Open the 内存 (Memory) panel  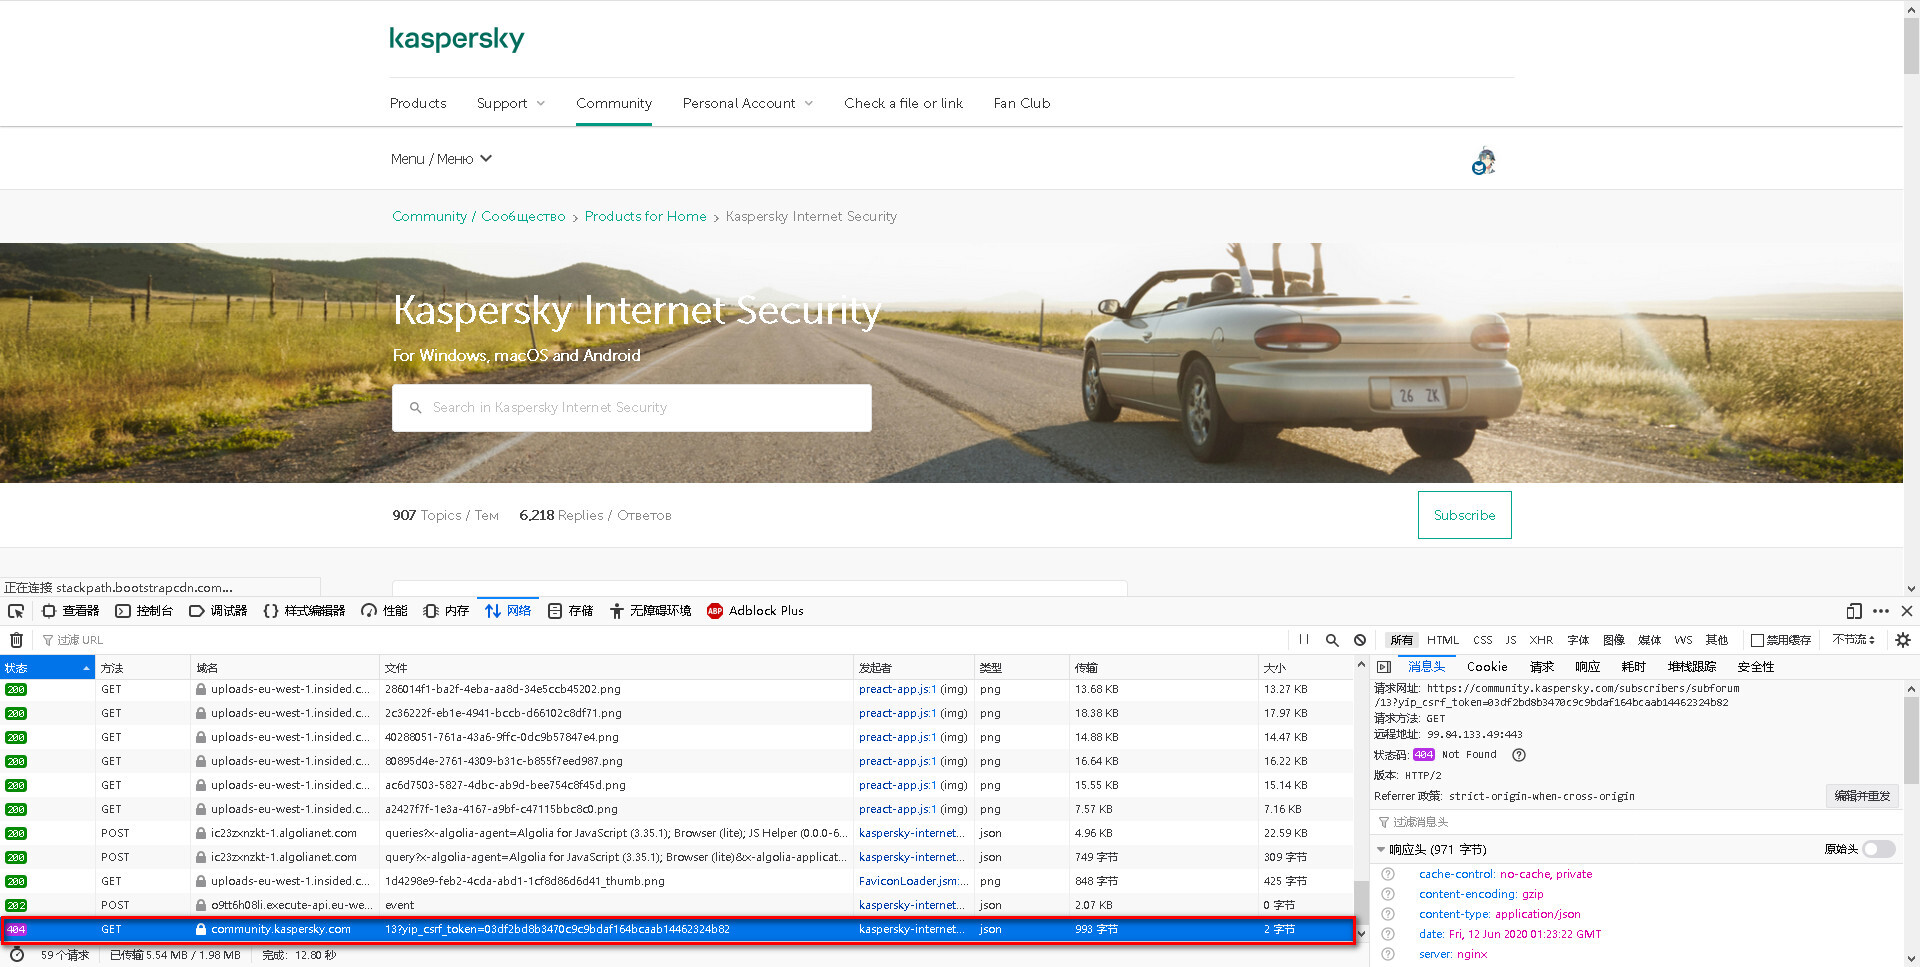tap(446, 611)
